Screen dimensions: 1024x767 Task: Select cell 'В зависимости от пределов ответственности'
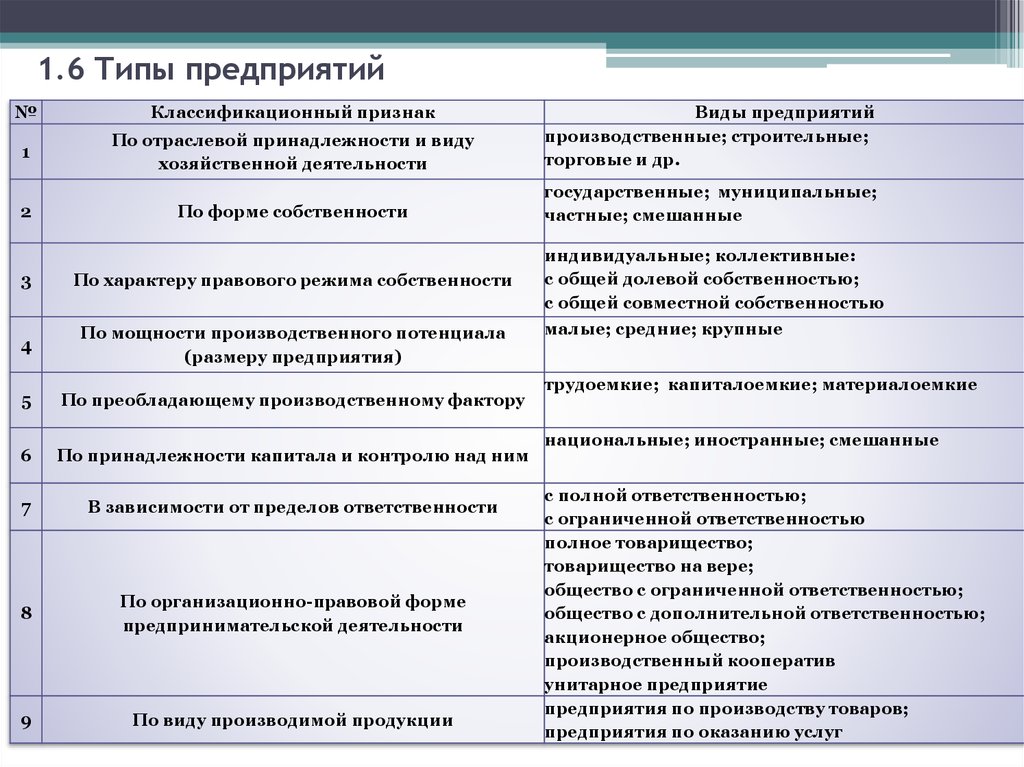pos(293,507)
